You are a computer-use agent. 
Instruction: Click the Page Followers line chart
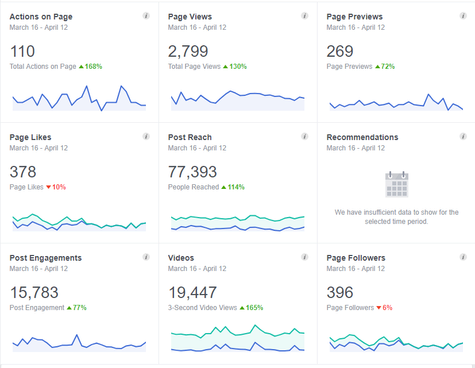396,343
